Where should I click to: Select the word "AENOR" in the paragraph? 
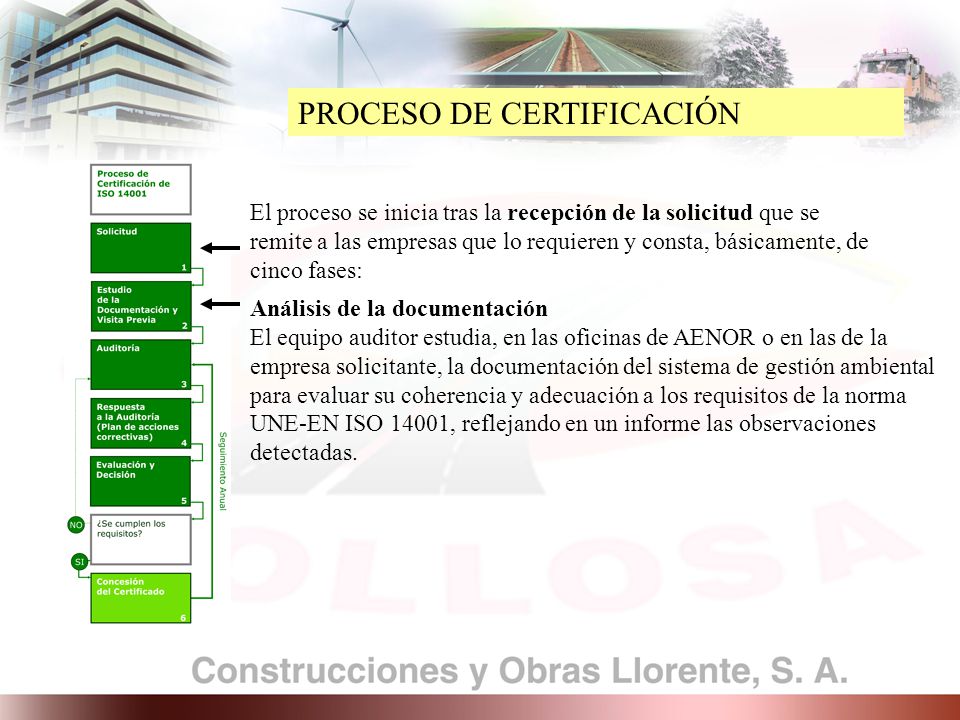(714, 337)
